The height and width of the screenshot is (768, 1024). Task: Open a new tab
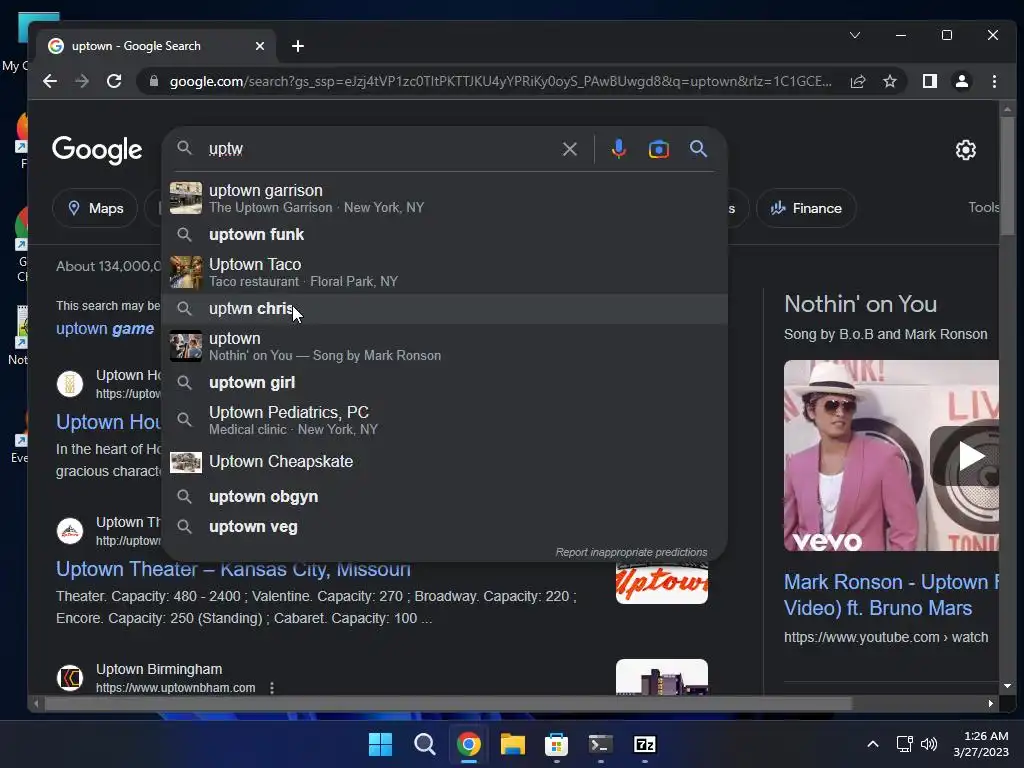click(x=298, y=46)
